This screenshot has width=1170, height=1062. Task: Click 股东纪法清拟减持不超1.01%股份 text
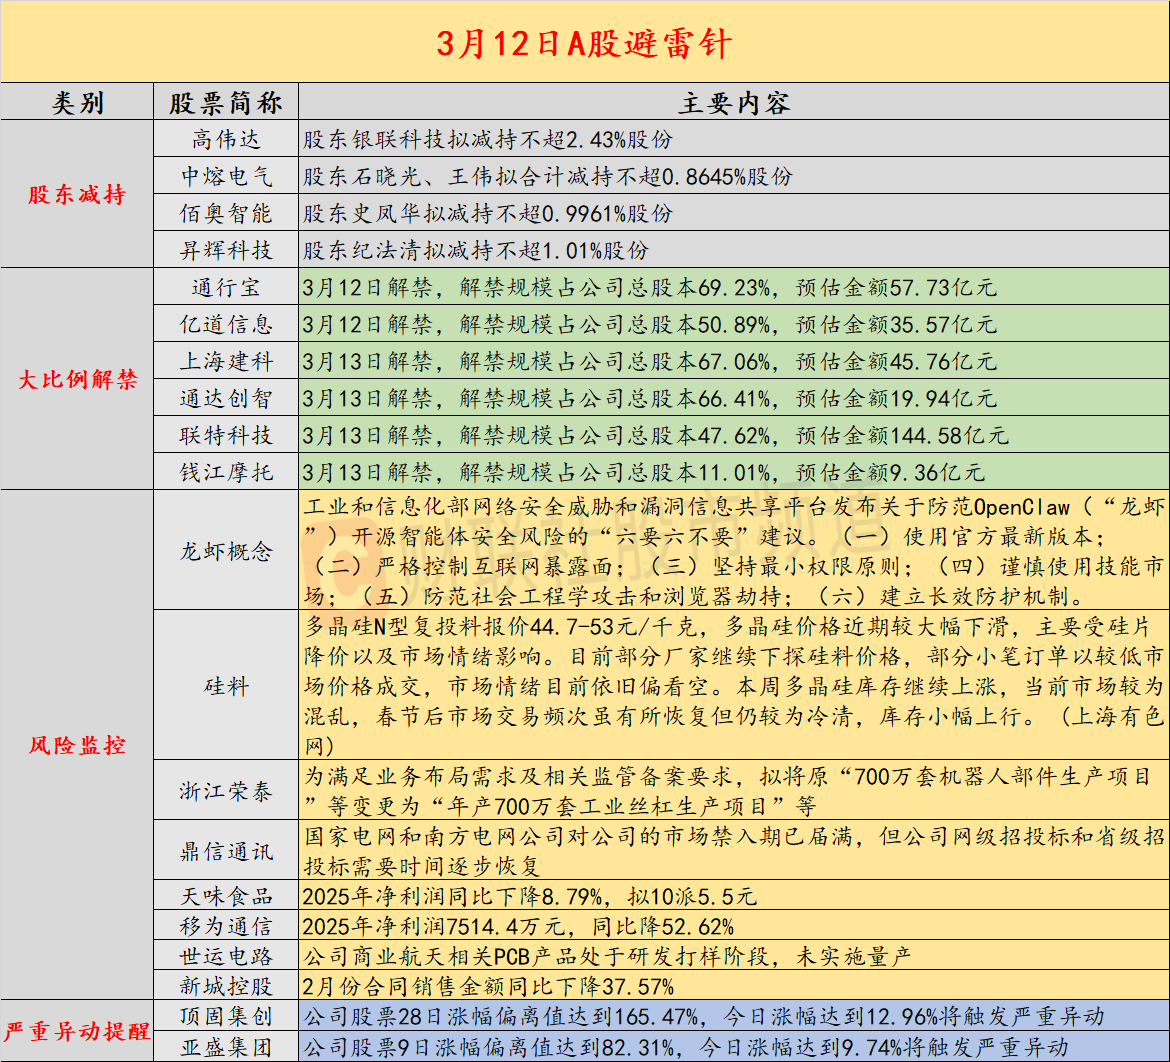[x=475, y=251]
